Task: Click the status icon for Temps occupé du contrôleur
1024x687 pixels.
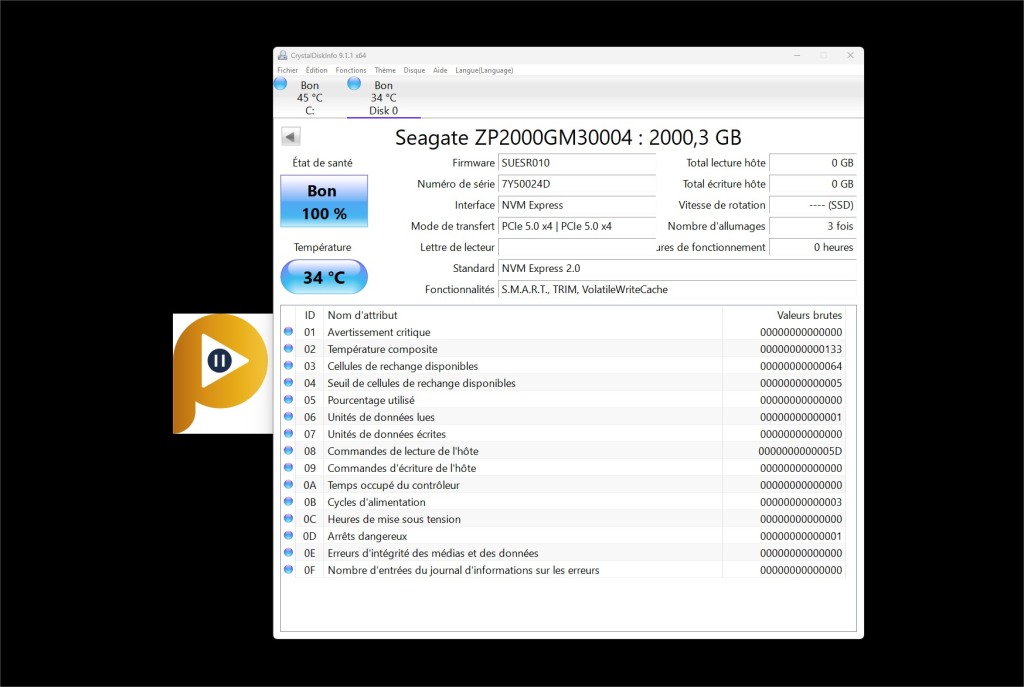Action: click(289, 485)
